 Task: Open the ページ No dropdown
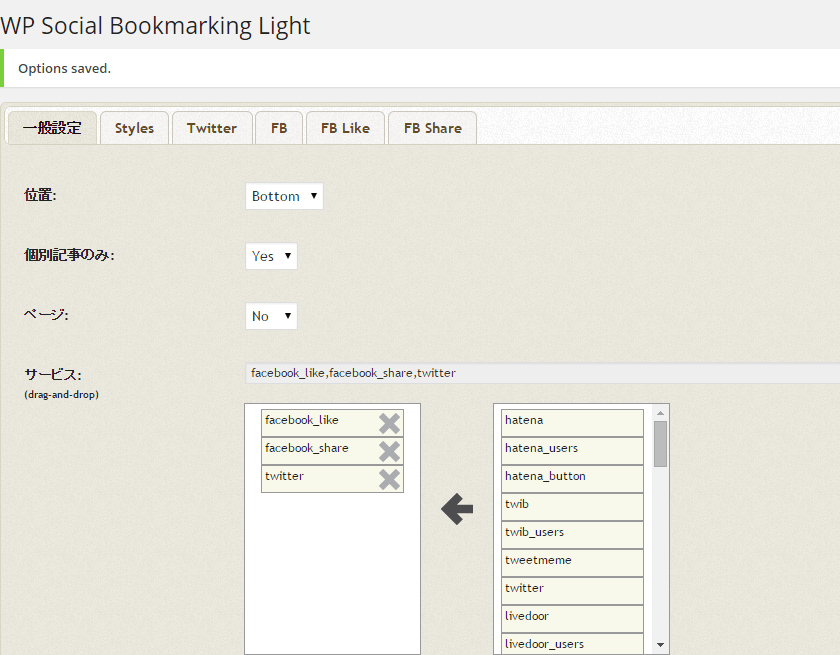coord(271,316)
